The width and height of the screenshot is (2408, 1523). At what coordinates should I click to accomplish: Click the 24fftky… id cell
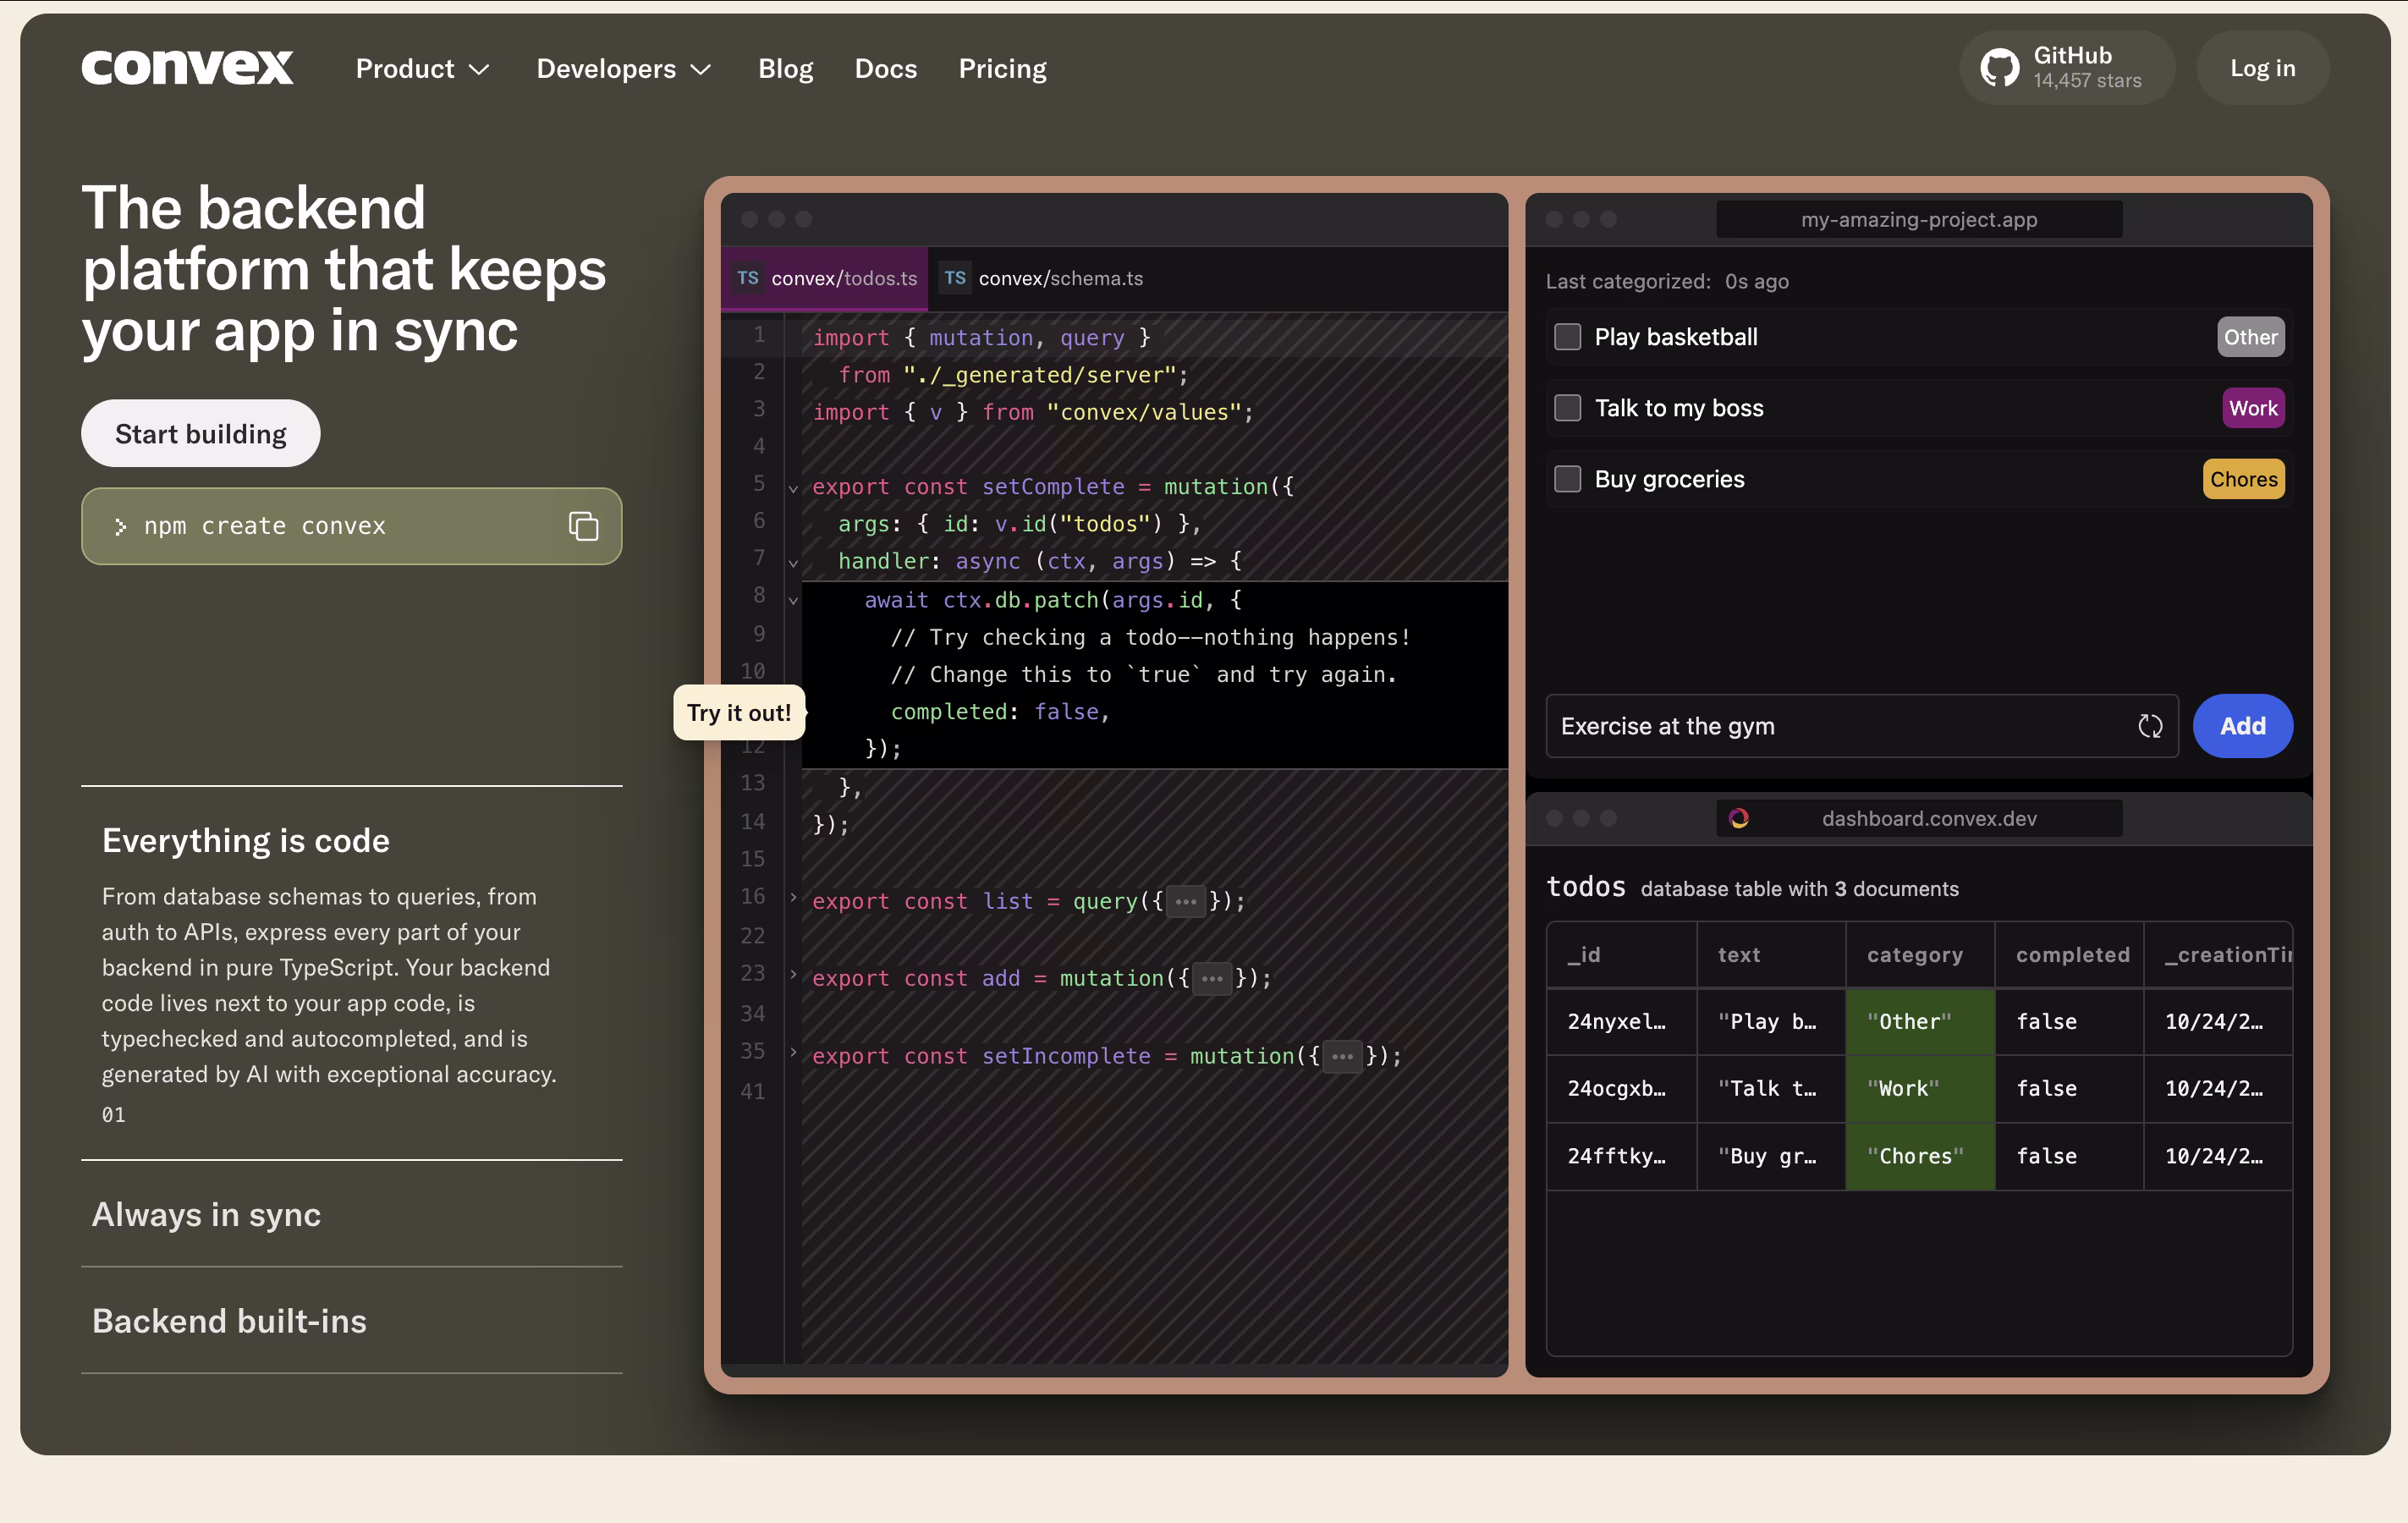(x=1621, y=1156)
